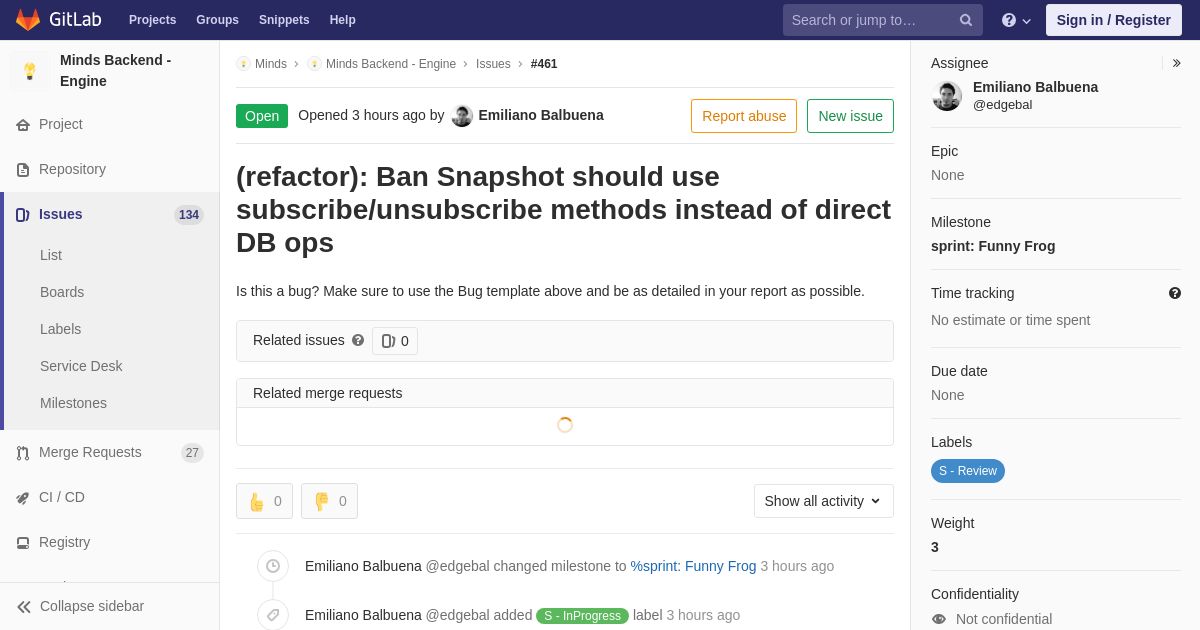Click author avatar next to Emiliano Balbuena
The image size is (1200, 630).
[x=462, y=116]
